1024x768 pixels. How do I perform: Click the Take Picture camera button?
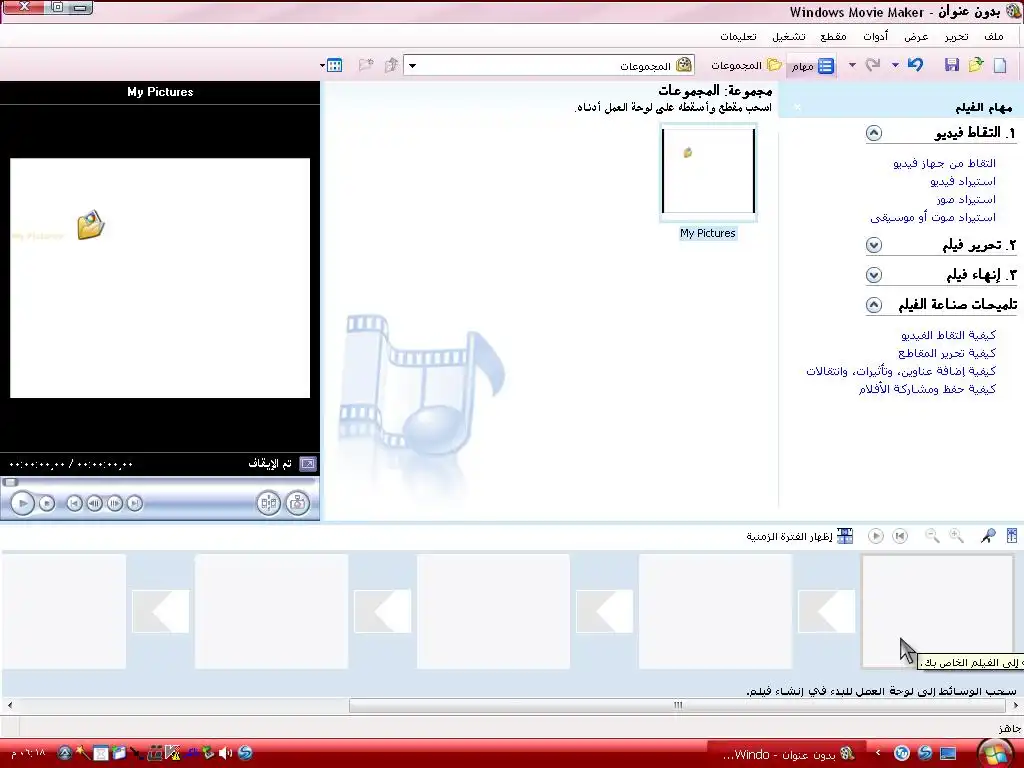[298, 504]
